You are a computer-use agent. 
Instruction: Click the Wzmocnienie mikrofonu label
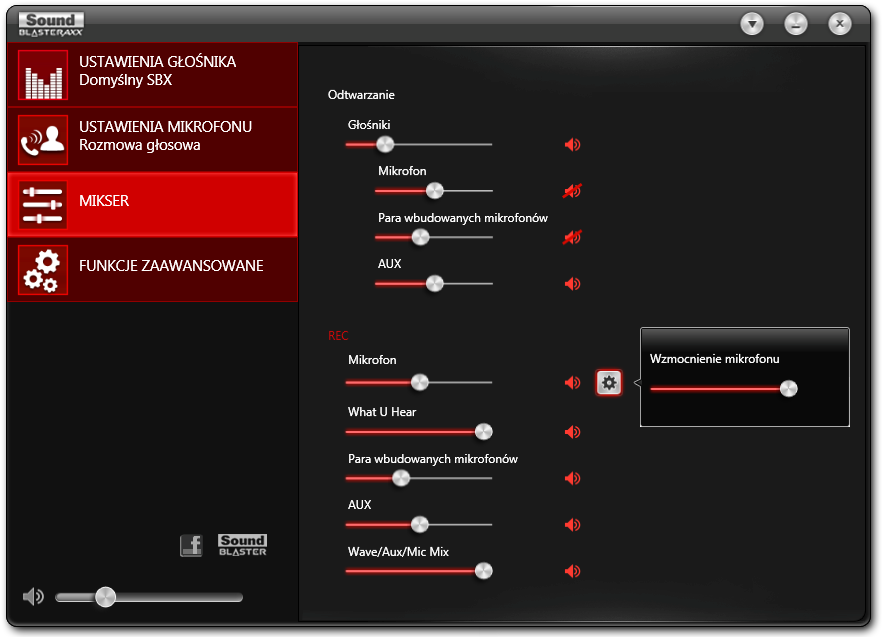coord(714,358)
